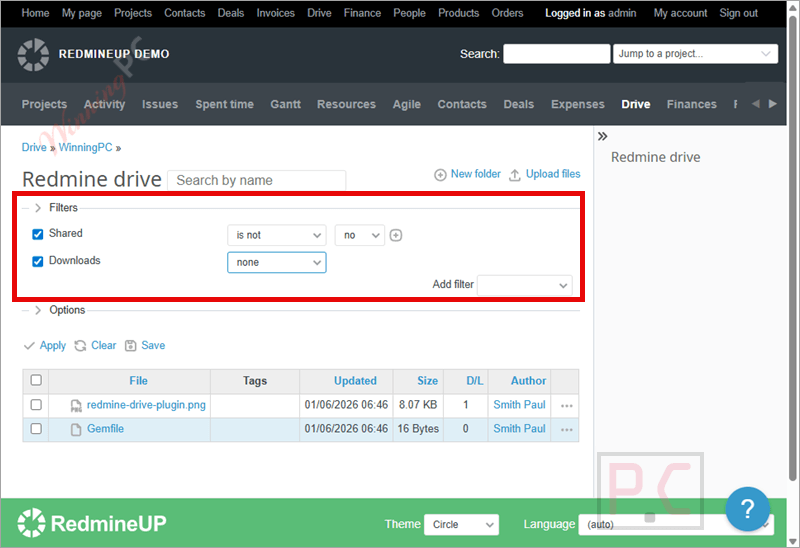This screenshot has width=800, height=548.
Task: Check the redmine-drive-plugin.png row checkbox
Action: (x=36, y=405)
